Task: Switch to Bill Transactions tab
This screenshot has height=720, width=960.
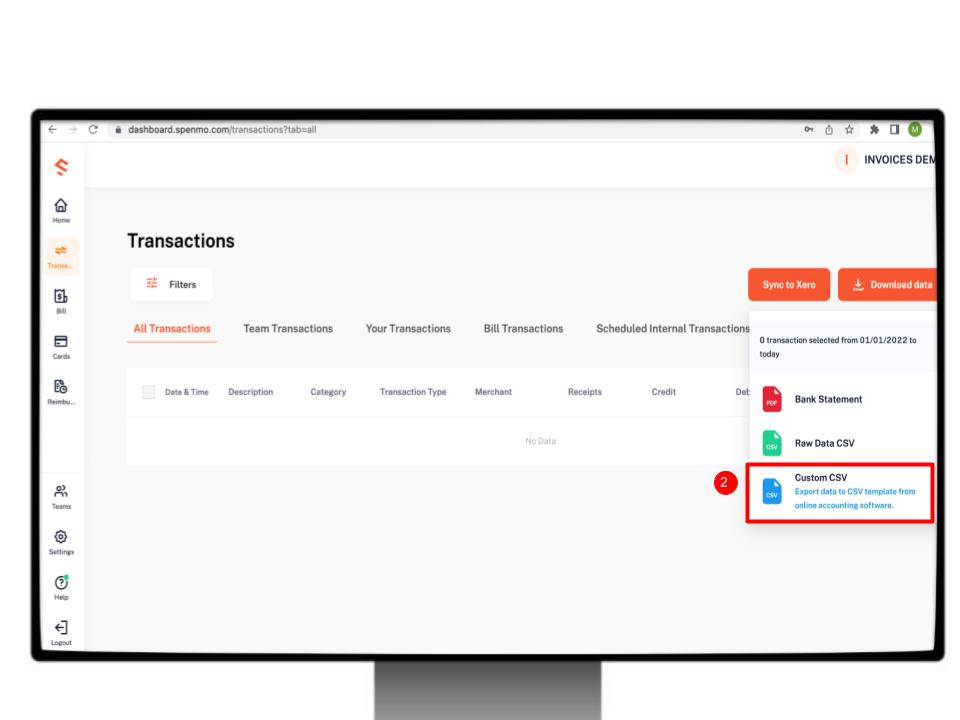Action: coord(523,329)
